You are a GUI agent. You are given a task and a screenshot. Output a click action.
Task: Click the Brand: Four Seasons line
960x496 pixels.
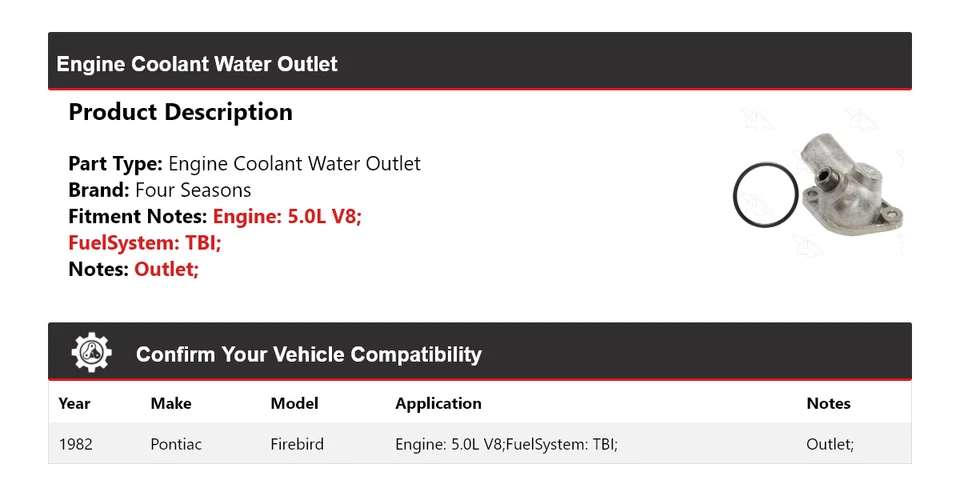160,190
